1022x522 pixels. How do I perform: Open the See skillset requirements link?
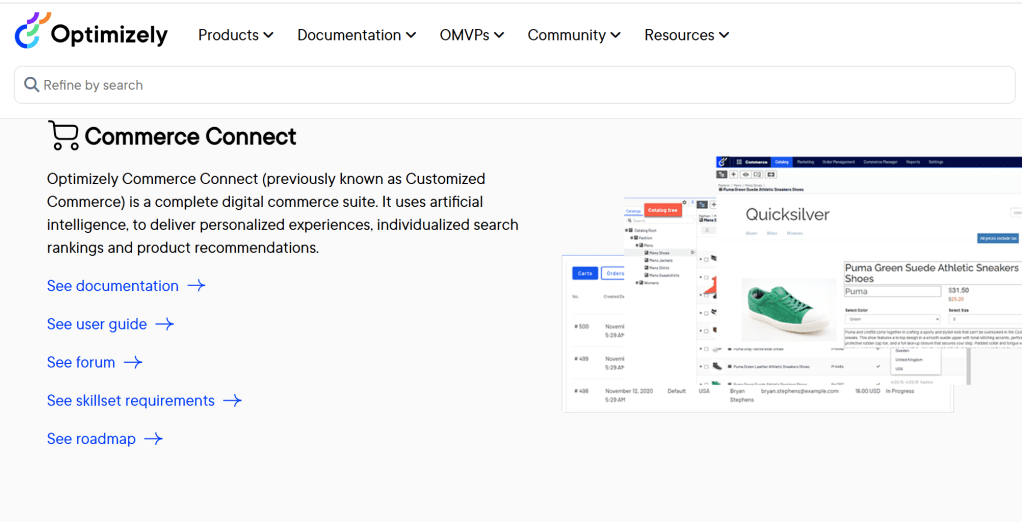131,401
